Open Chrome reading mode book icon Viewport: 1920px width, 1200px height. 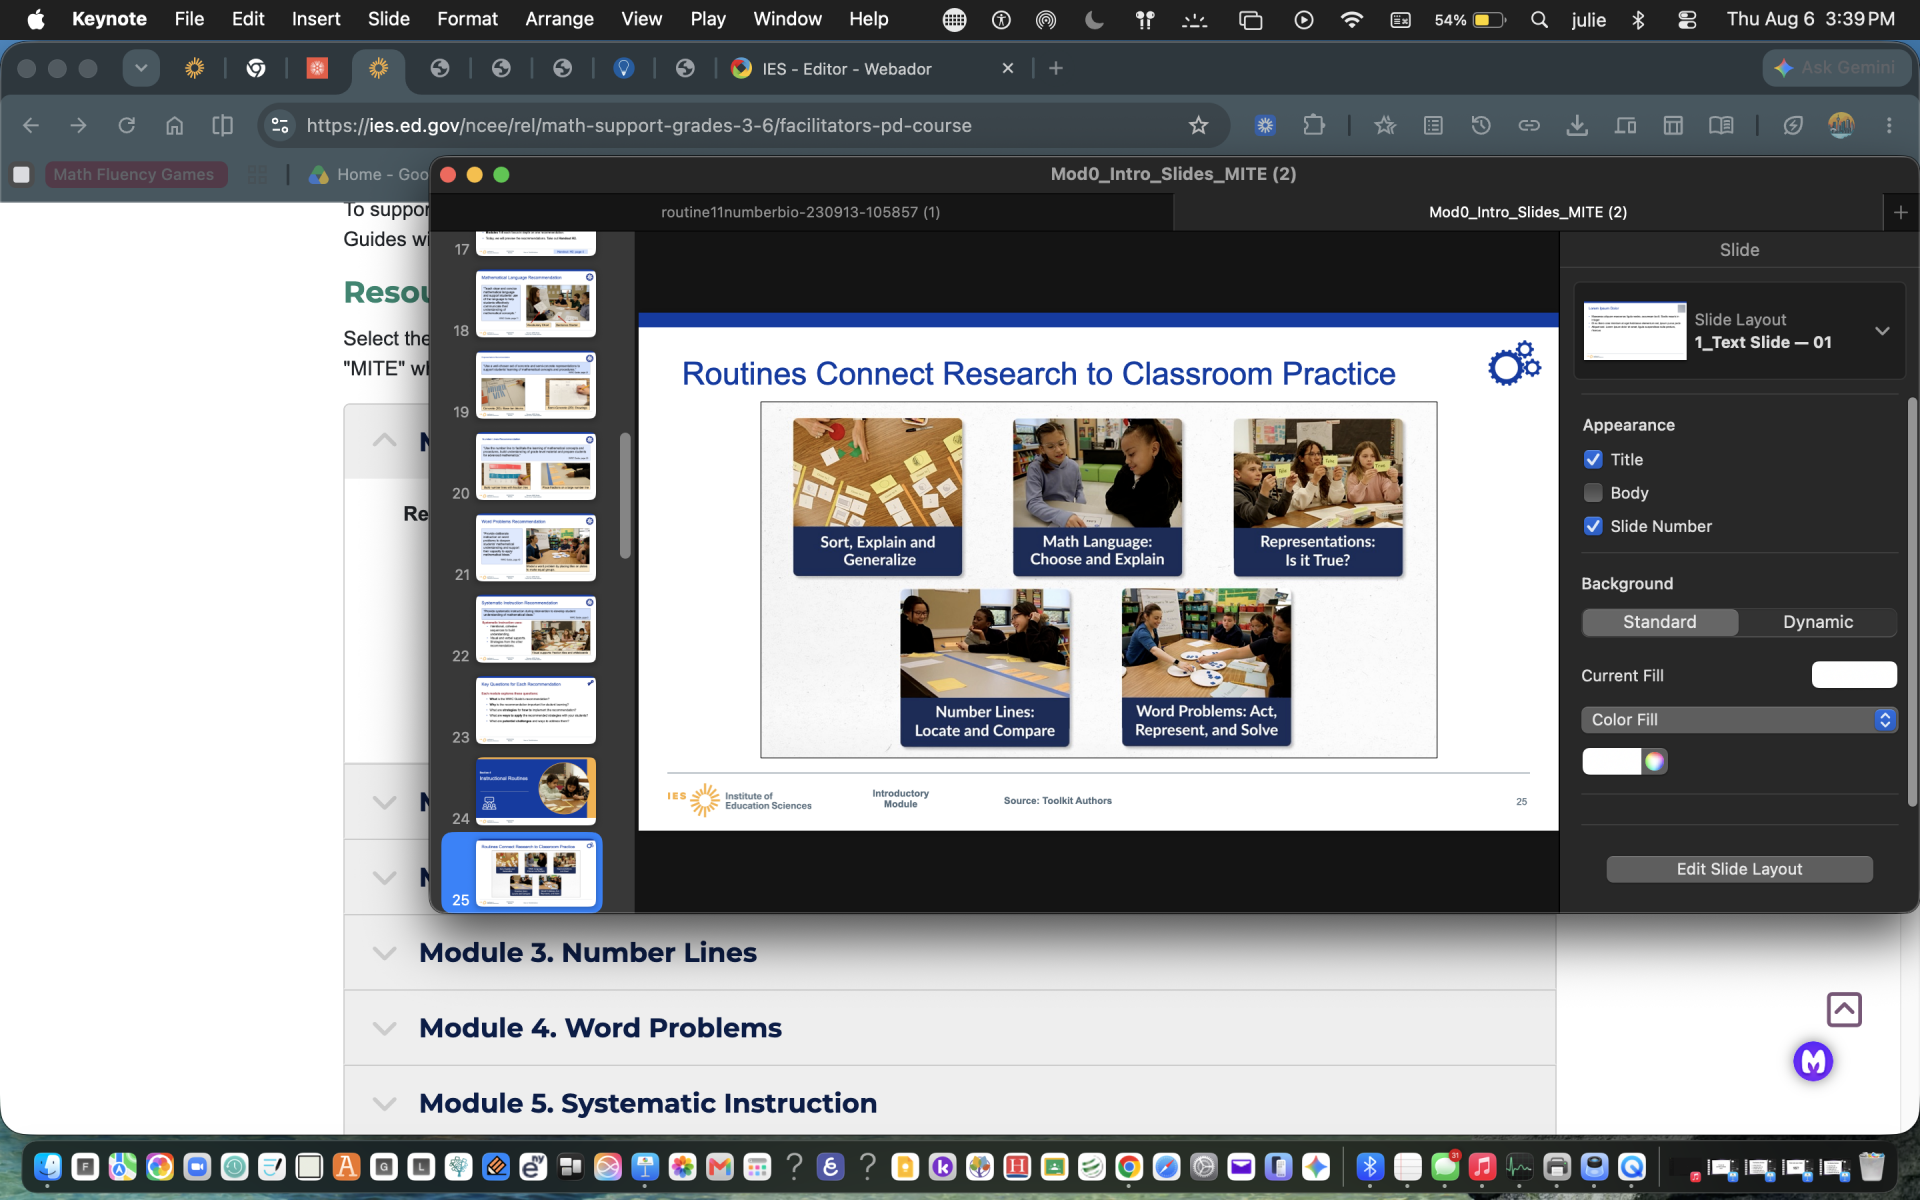point(1721,125)
